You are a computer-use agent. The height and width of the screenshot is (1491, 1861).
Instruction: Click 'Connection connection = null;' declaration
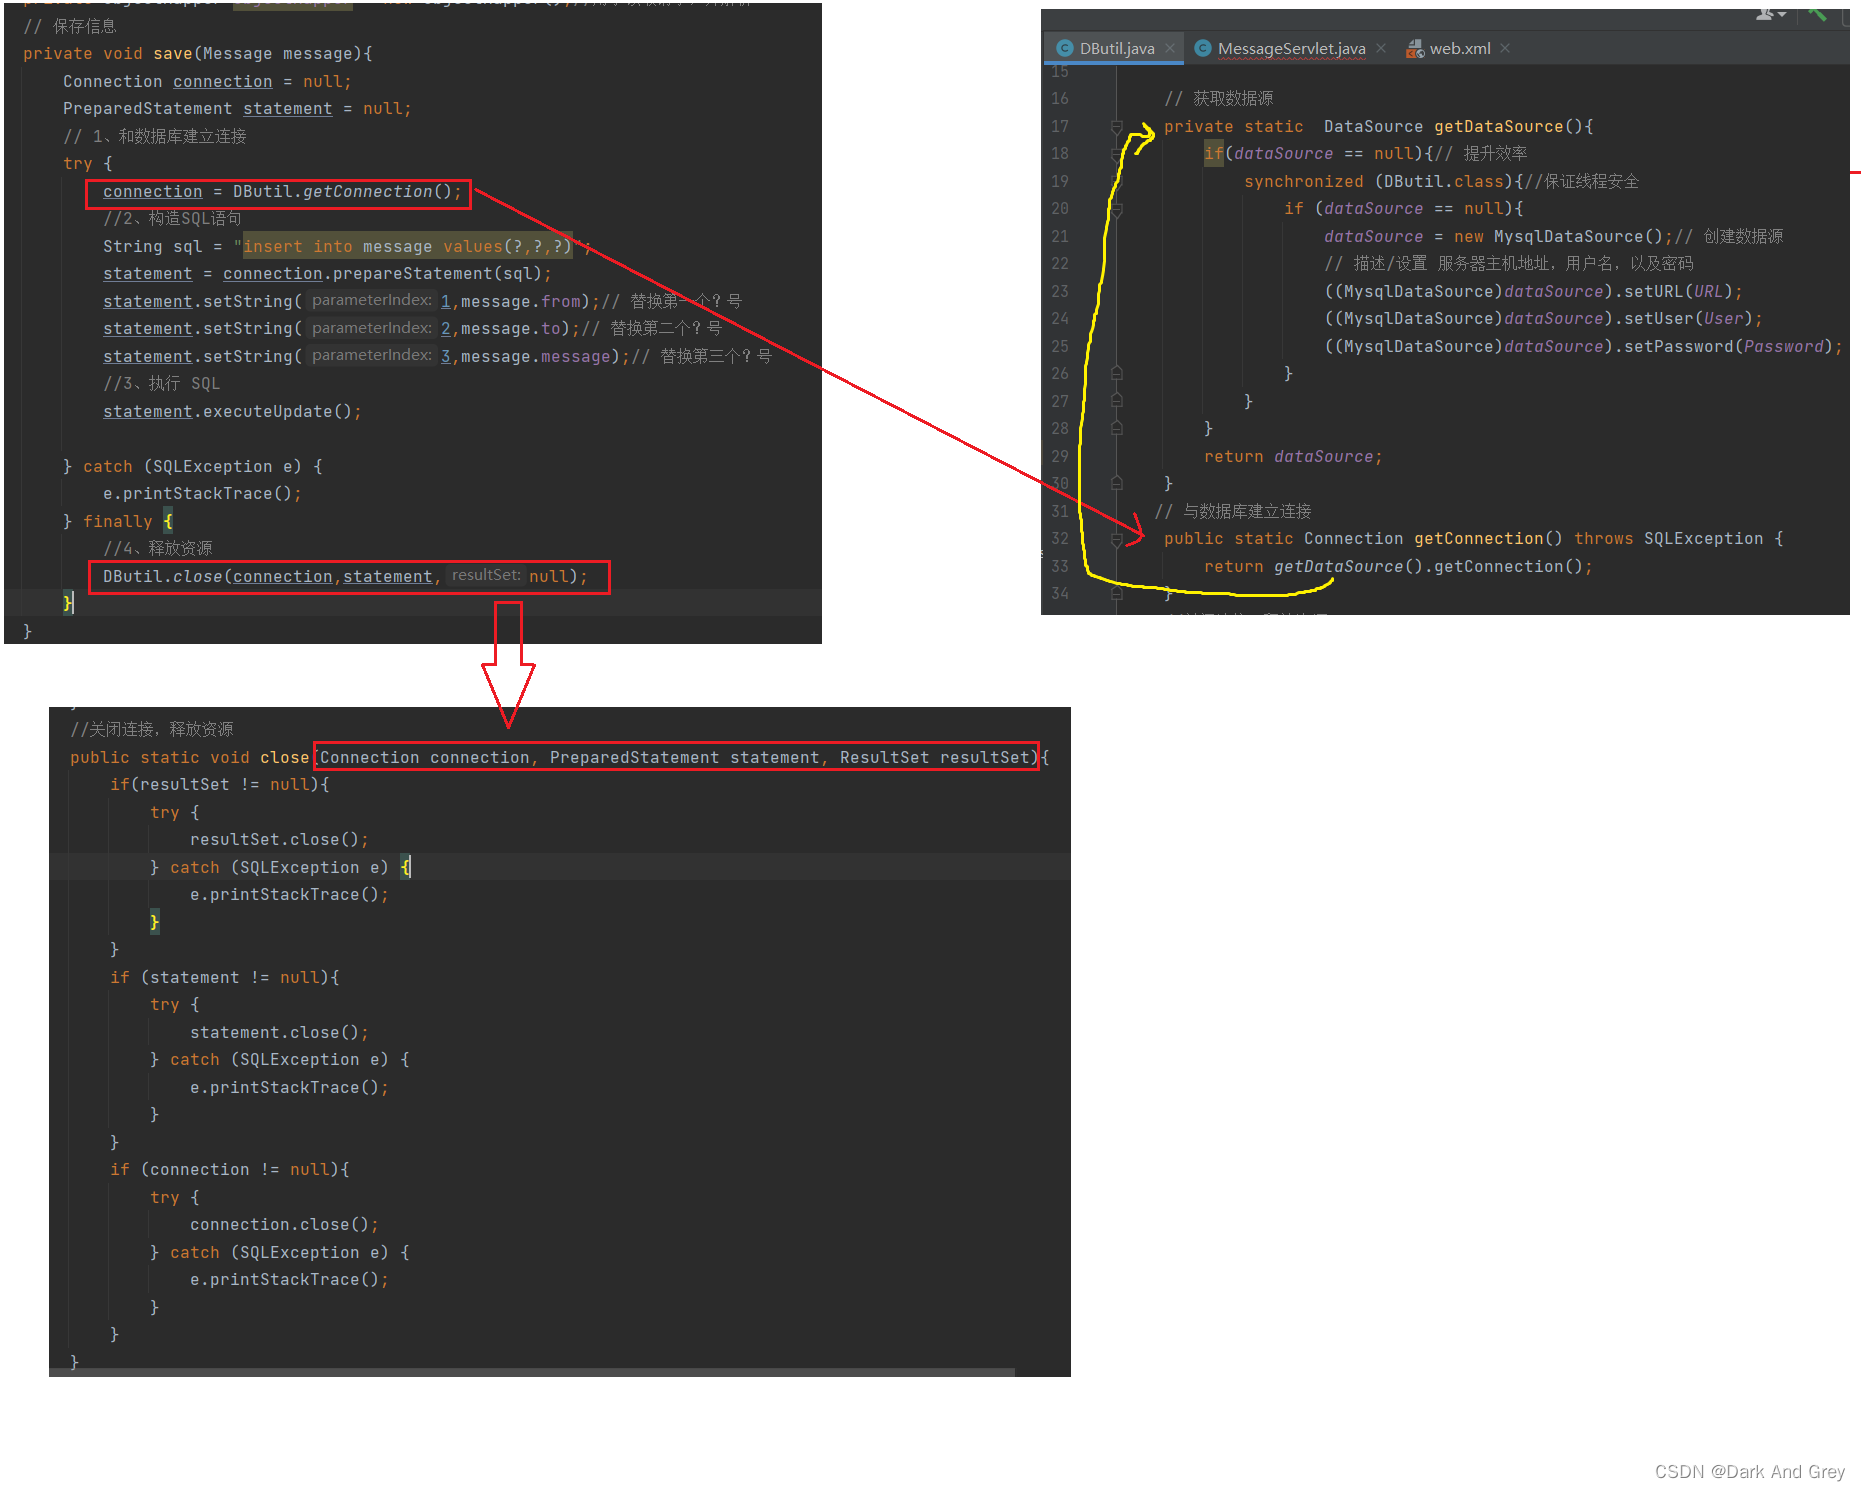pyautogui.click(x=207, y=81)
